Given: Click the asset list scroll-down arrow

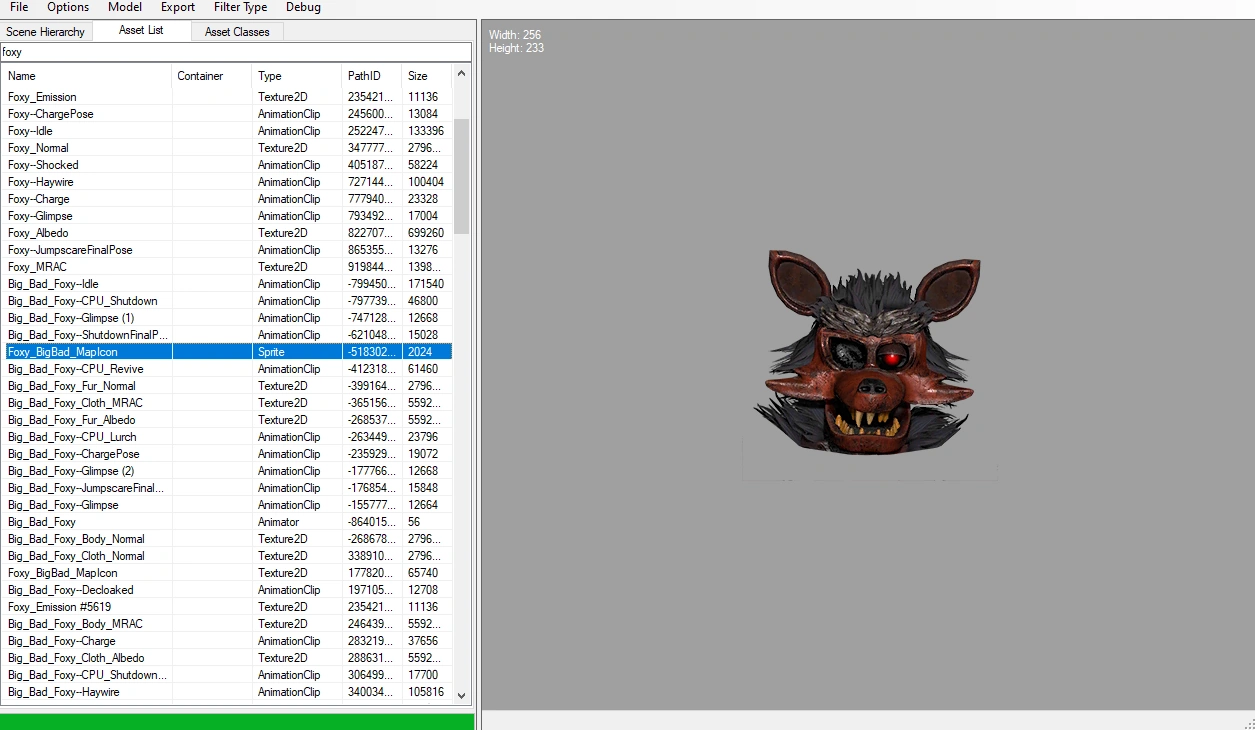Looking at the screenshot, I should (x=460, y=694).
